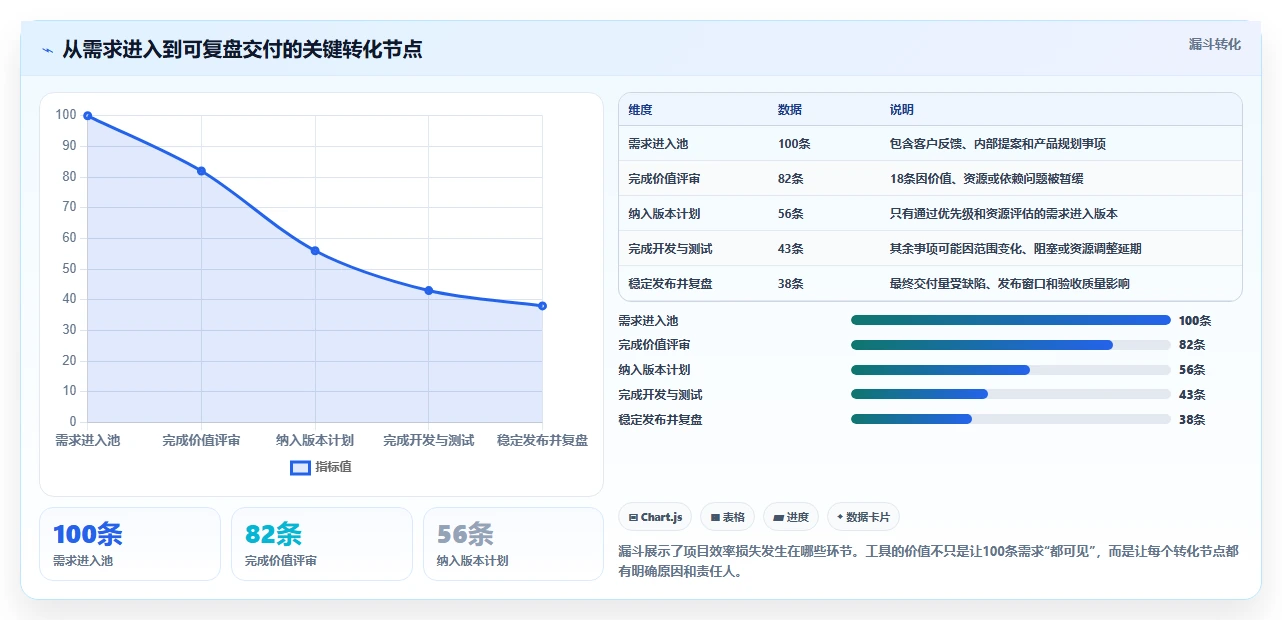Click the title 从需求进入到可复盘交付的关键转化节点
This screenshot has height=620, width=1282.
tap(242, 49)
